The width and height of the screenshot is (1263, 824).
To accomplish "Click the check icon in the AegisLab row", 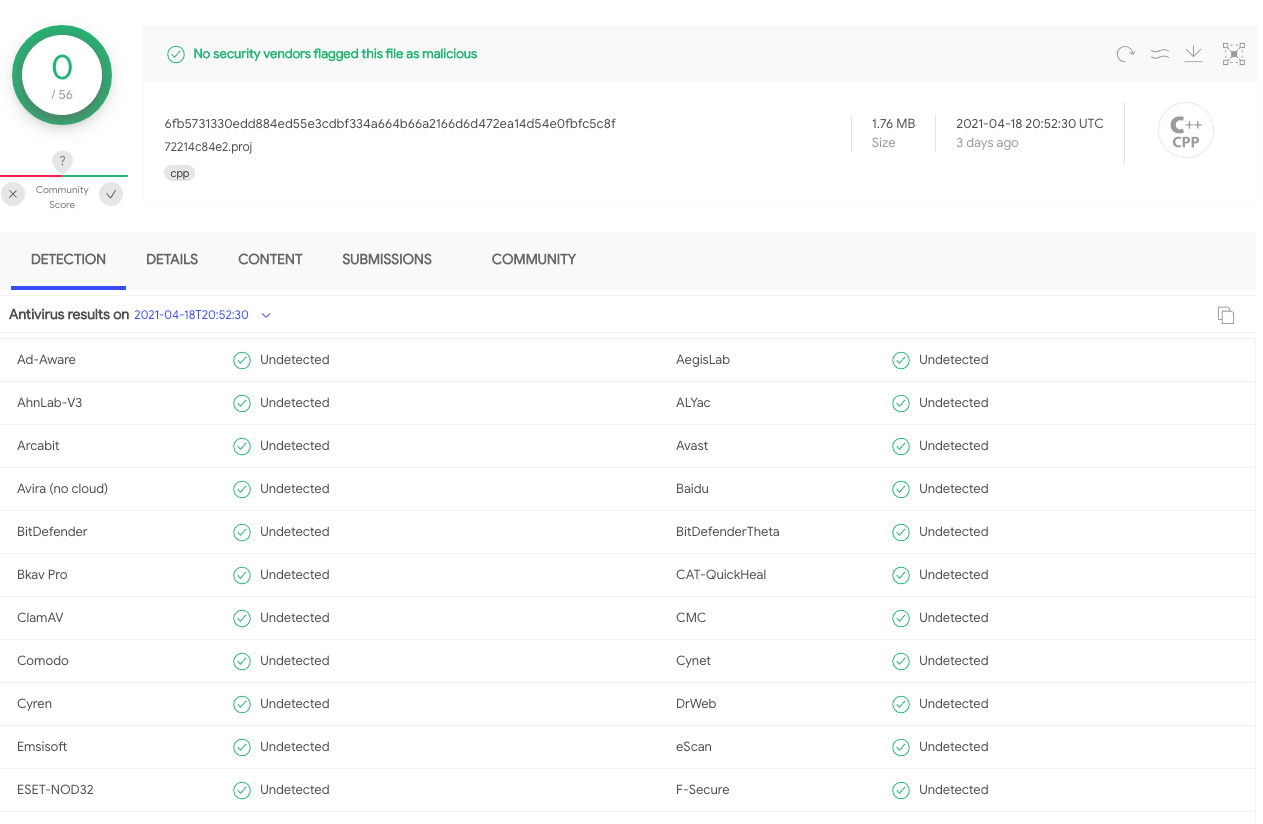I will coord(901,360).
